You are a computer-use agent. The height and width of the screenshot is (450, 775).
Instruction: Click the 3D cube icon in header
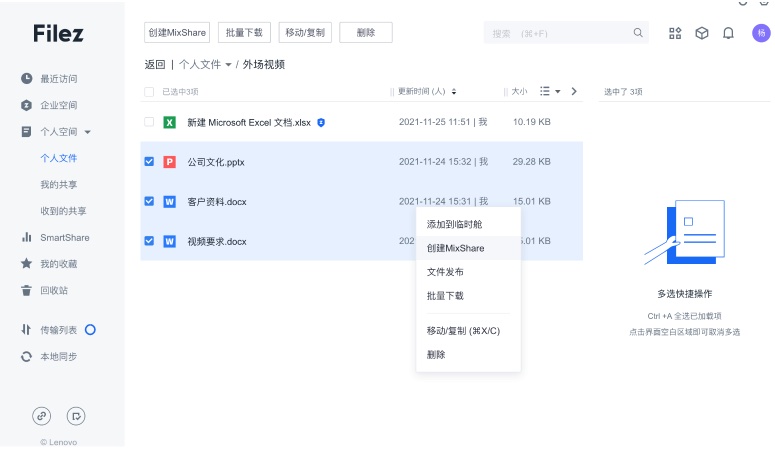click(702, 33)
